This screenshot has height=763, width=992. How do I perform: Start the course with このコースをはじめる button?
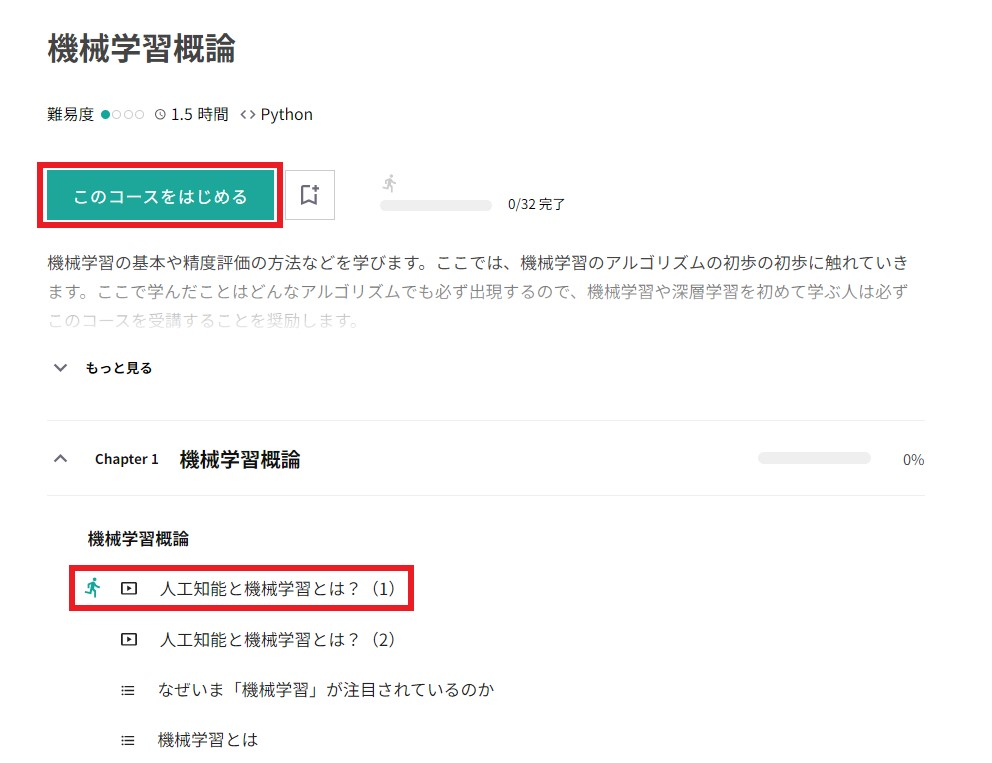(160, 195)
